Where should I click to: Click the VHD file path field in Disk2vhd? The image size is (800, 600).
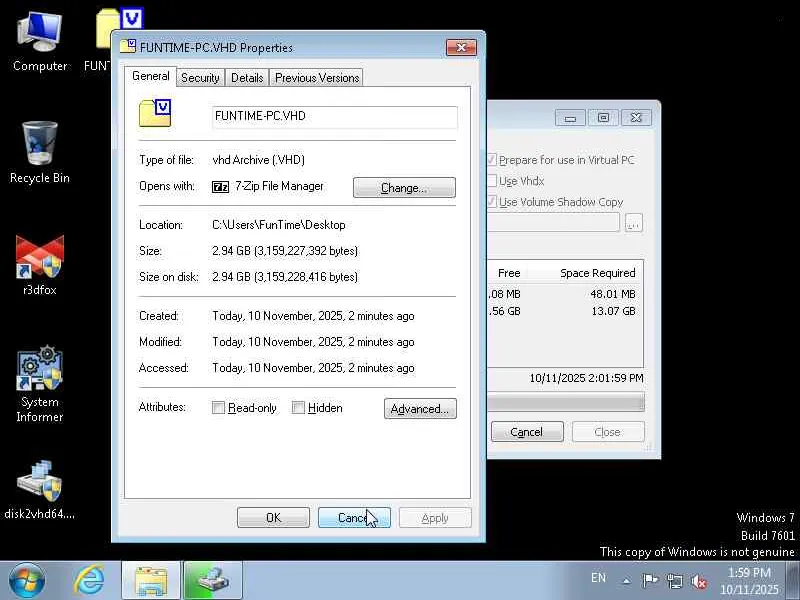pos(553,223)
